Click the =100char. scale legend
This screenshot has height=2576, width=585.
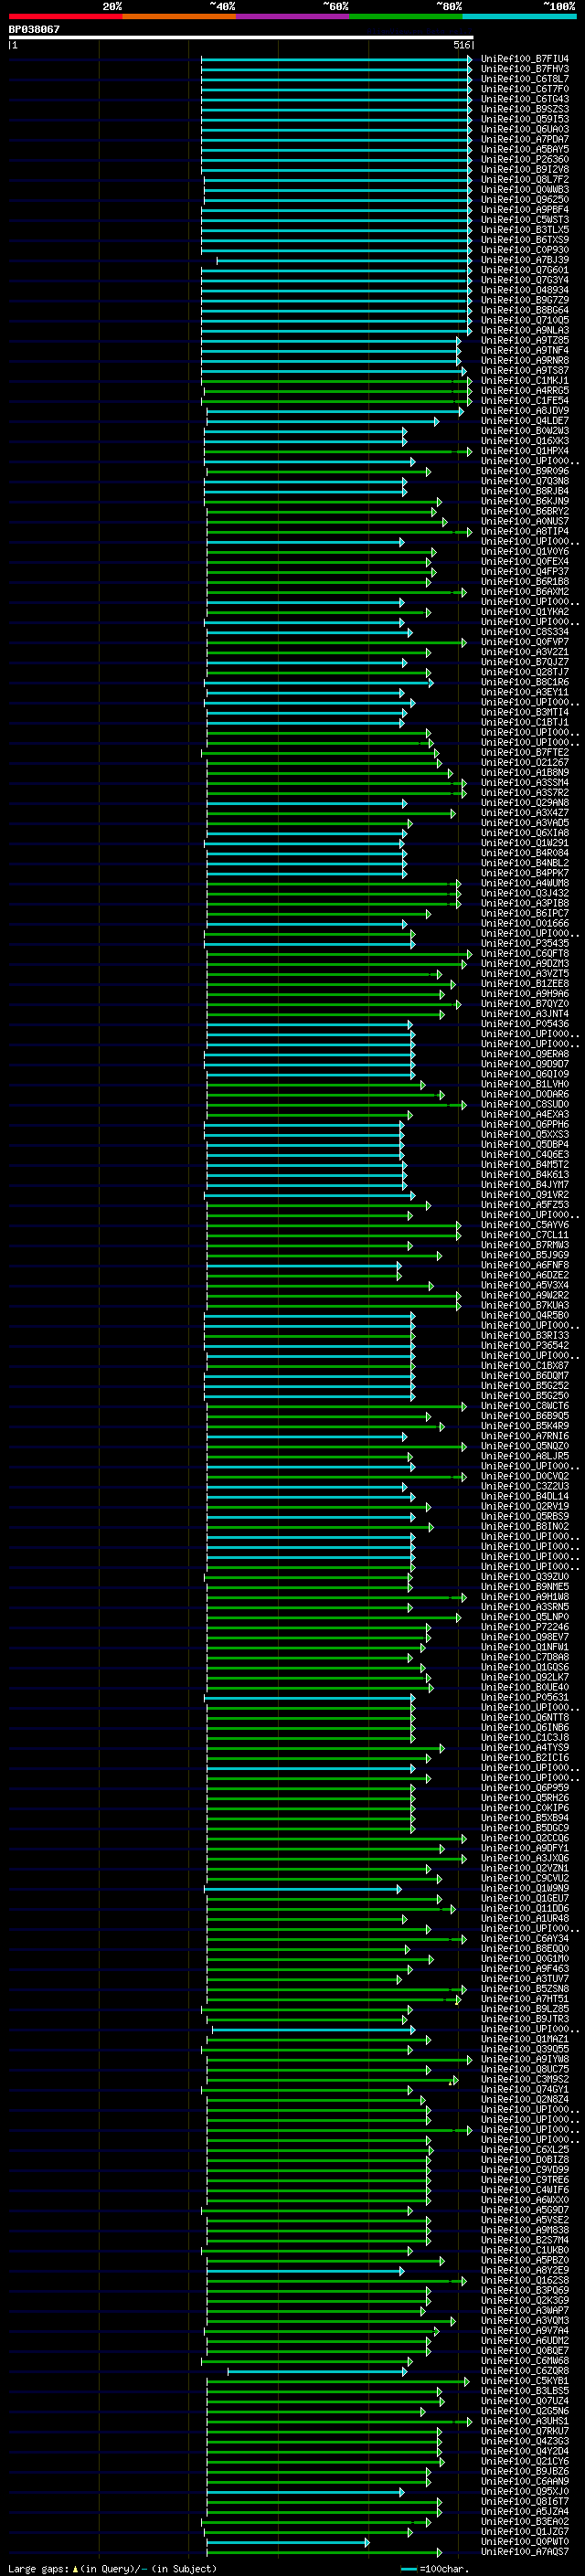pos(433,2569)
